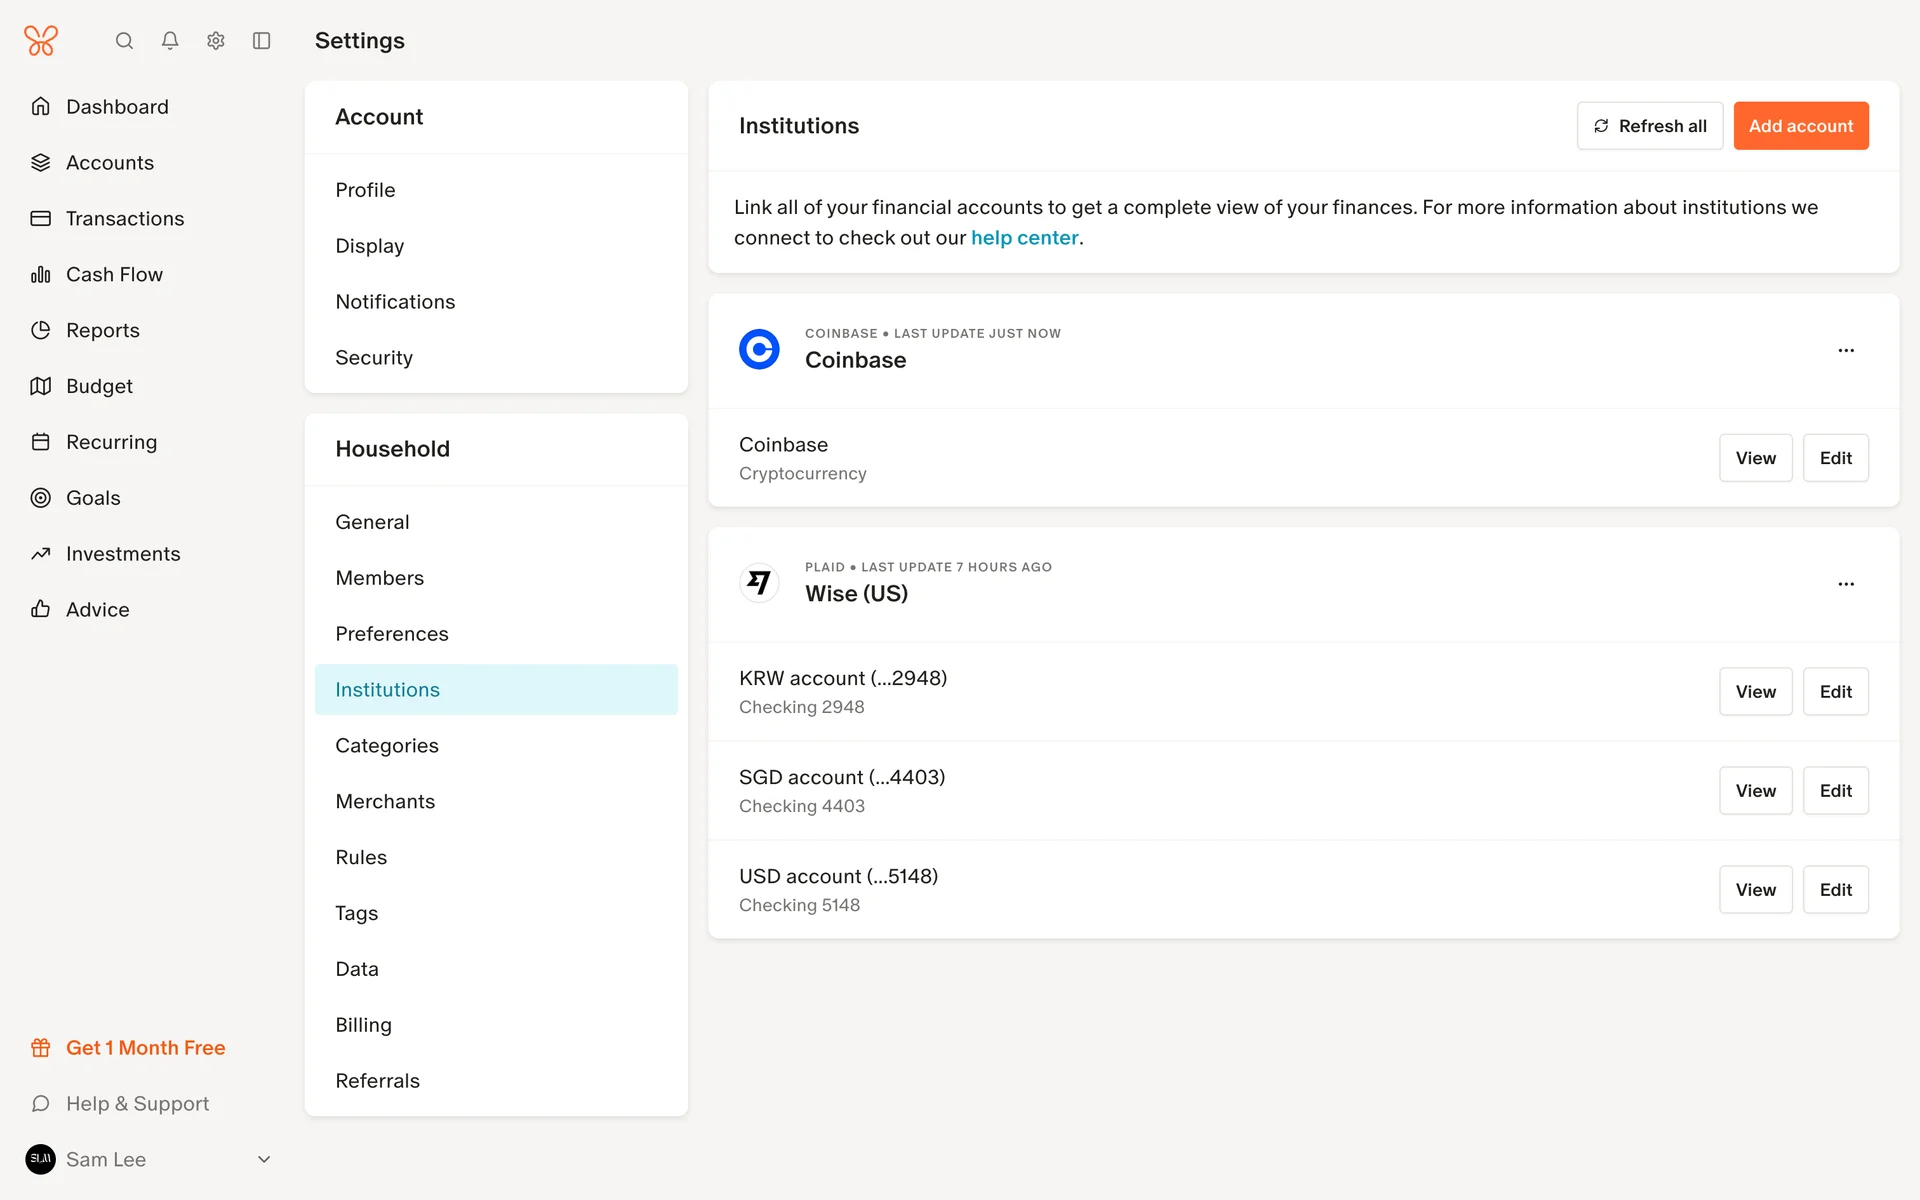1920x1200 pixels.
Task: Edit the USD account (...5148)
Action: point(1835,890)
